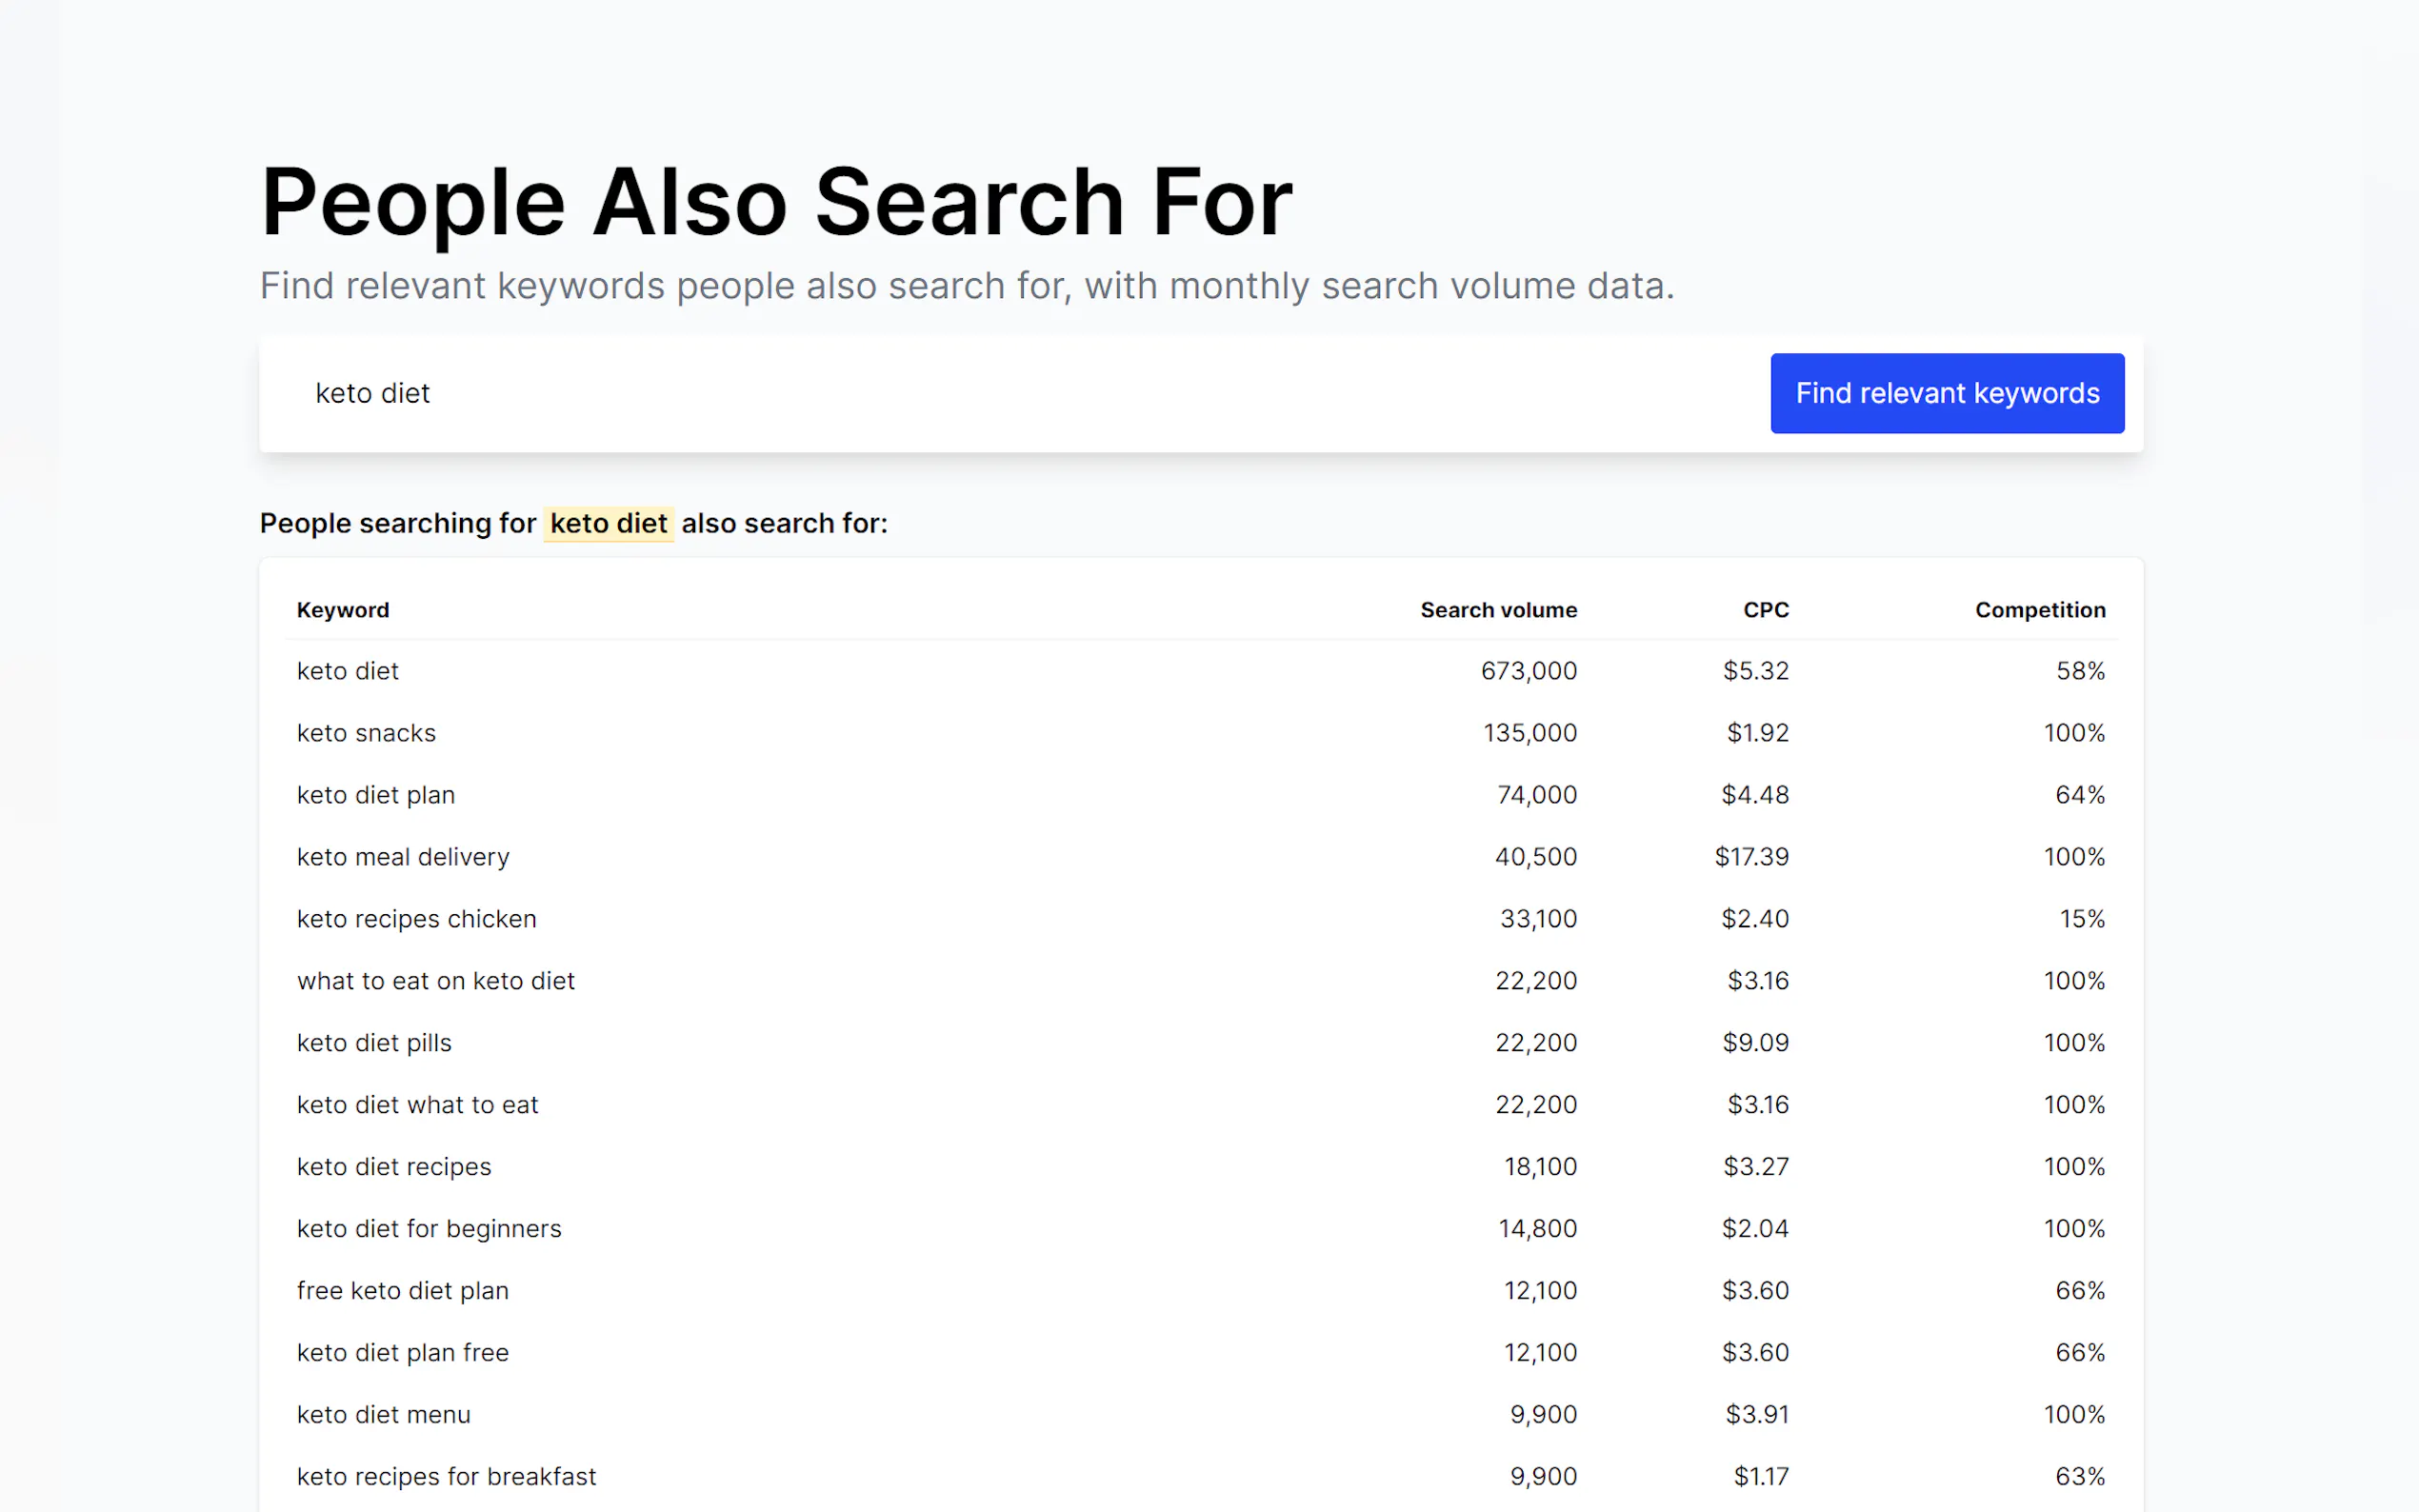Screen dimensions: 2419x1512
Task: Click what to eat on keto diet
Action: pos(436,981)
